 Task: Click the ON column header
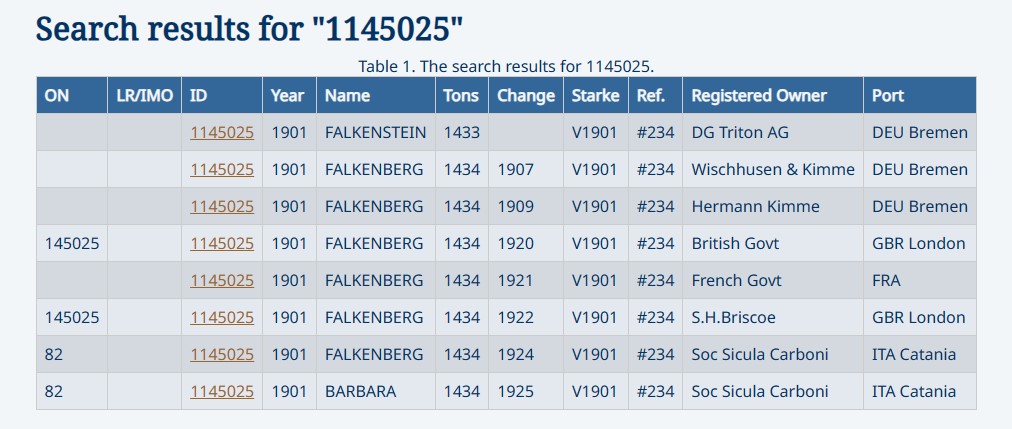pos(57,96)
